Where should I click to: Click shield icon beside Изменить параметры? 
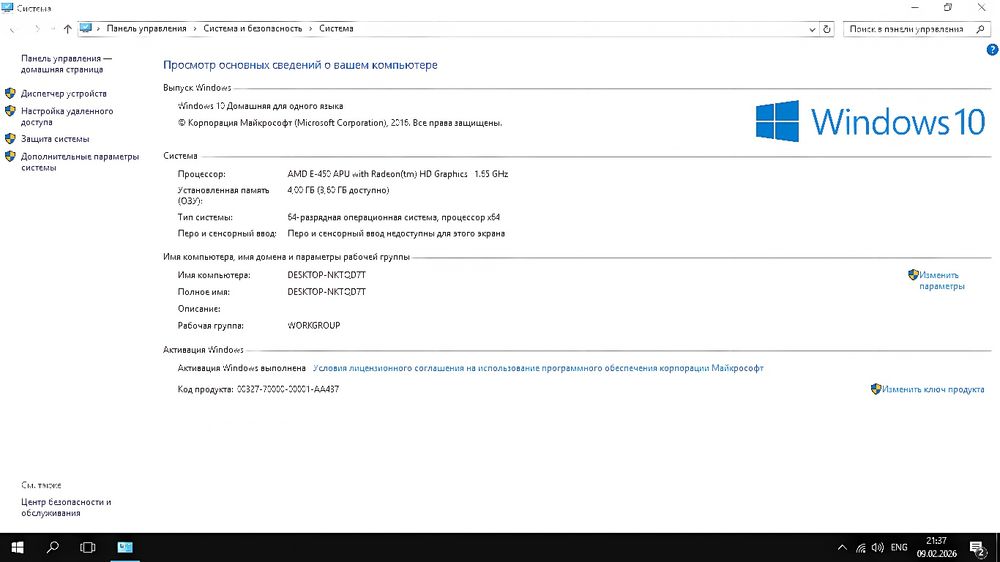[x=913, y=275]
